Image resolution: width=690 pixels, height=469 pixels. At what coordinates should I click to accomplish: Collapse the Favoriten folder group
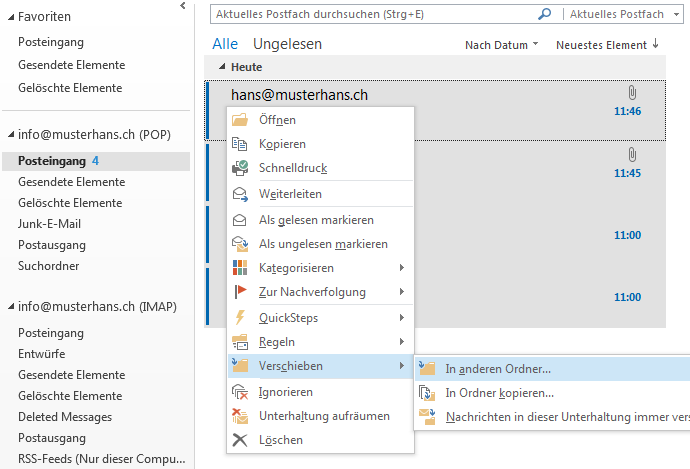click(9, 17)
